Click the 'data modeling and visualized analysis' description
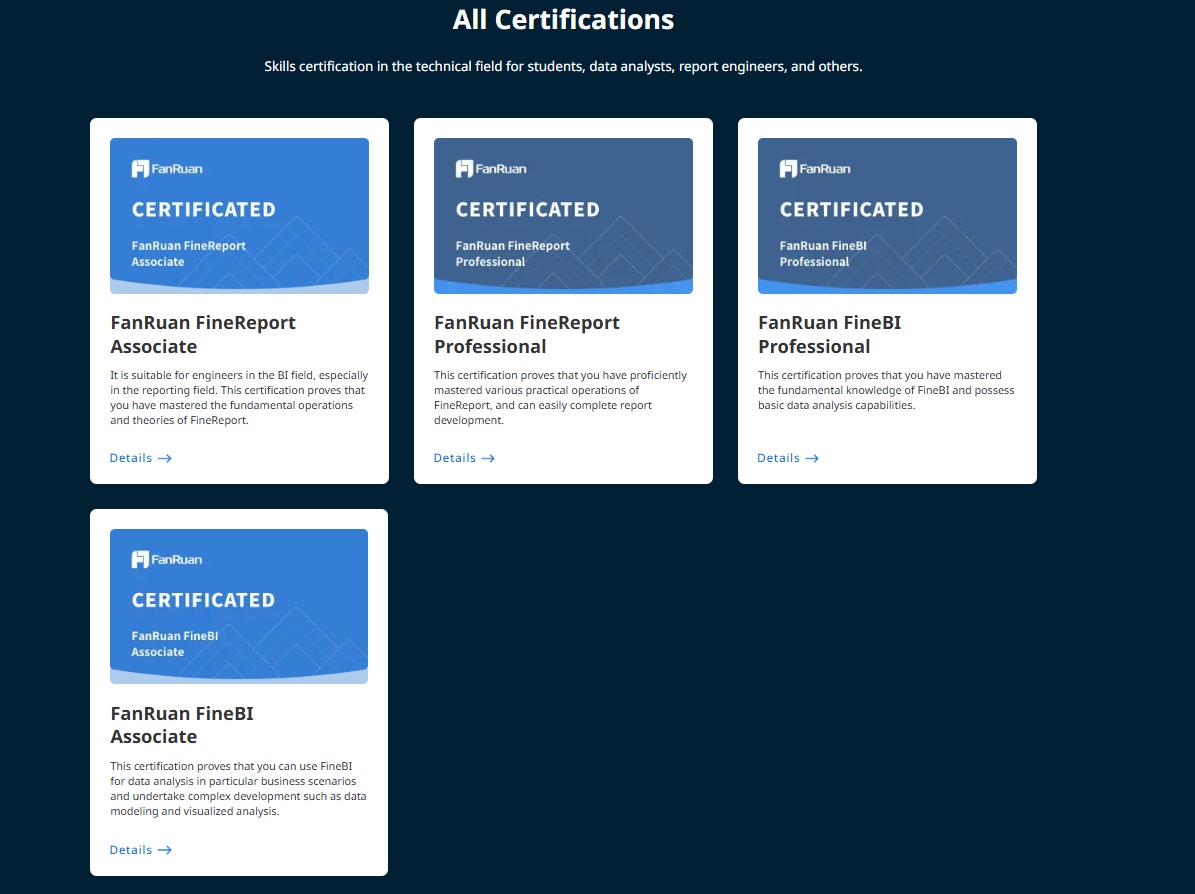Screen dimensions: 1195x894 238,789
